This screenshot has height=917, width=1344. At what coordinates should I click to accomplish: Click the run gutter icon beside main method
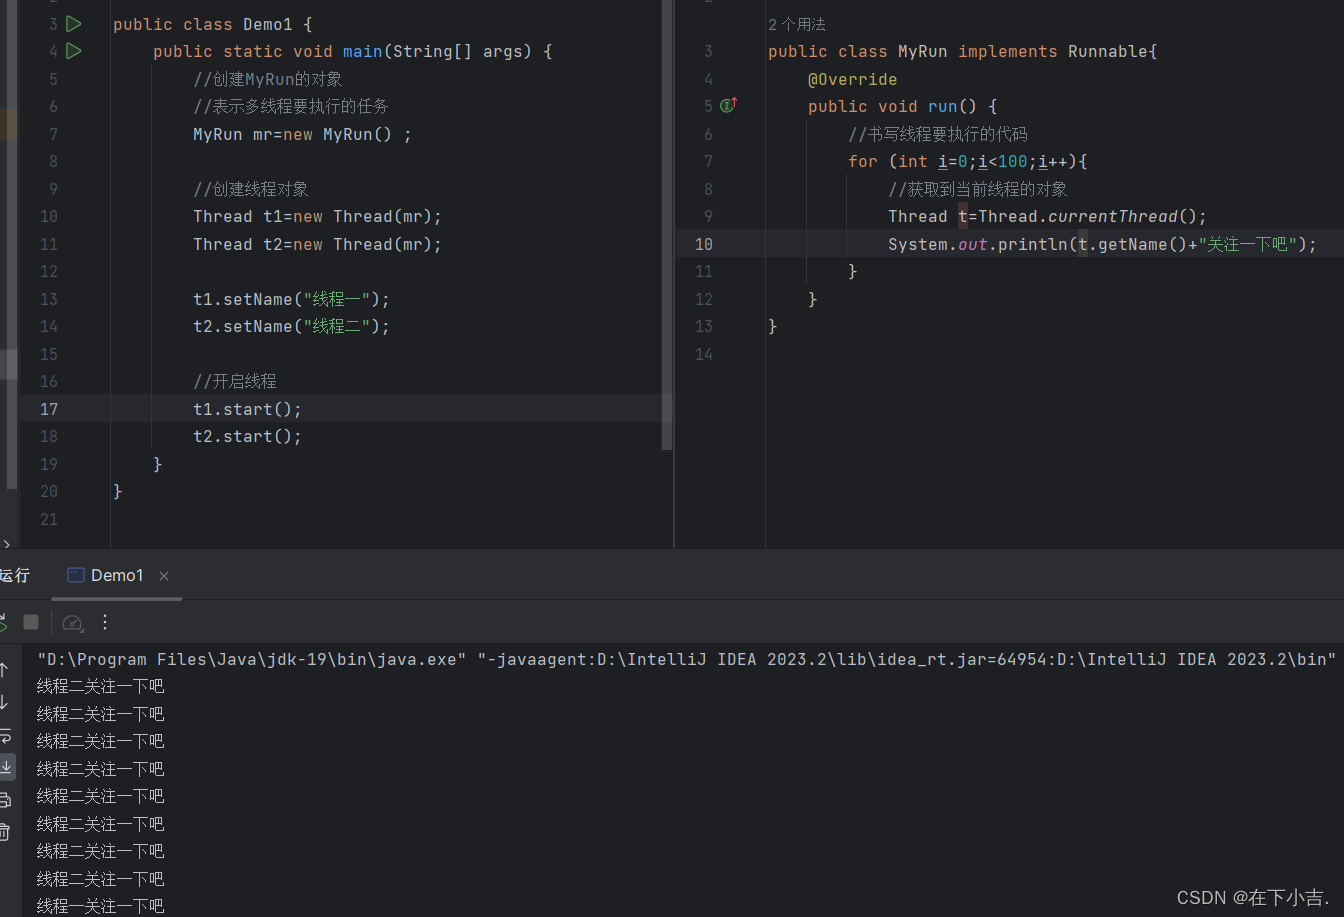[x=74, y=50]
